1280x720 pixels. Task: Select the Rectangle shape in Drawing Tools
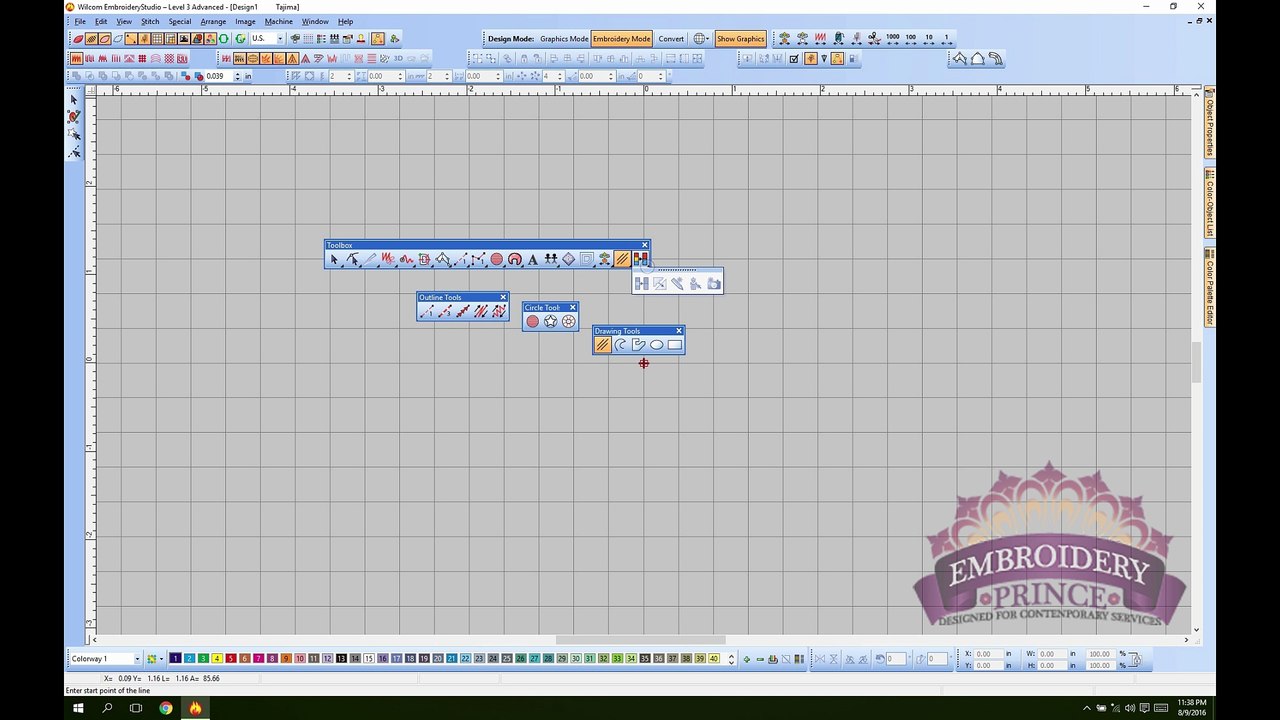[675, 345]
